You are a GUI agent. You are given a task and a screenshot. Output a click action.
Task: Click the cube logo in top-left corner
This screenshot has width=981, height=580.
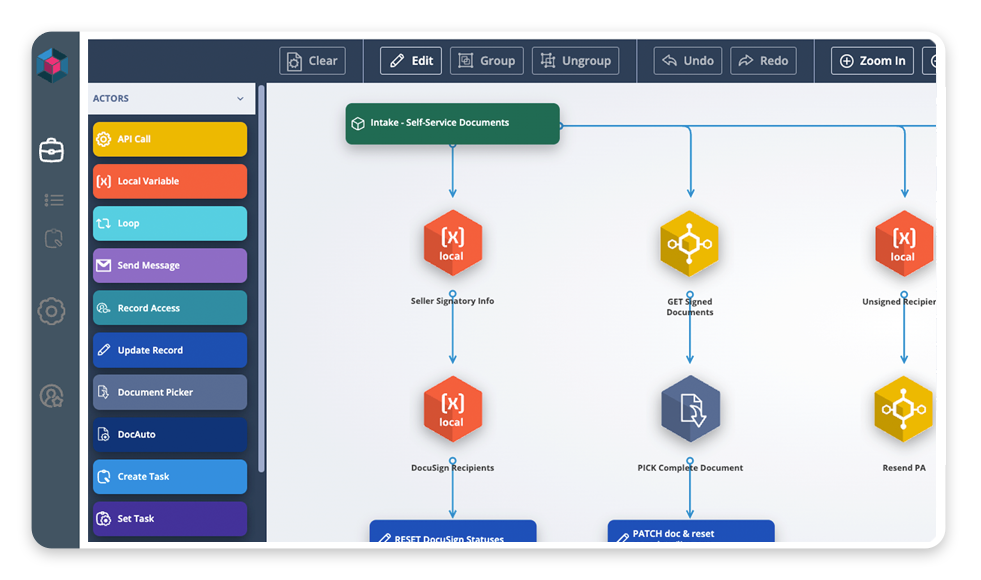[x=52, y=66]
